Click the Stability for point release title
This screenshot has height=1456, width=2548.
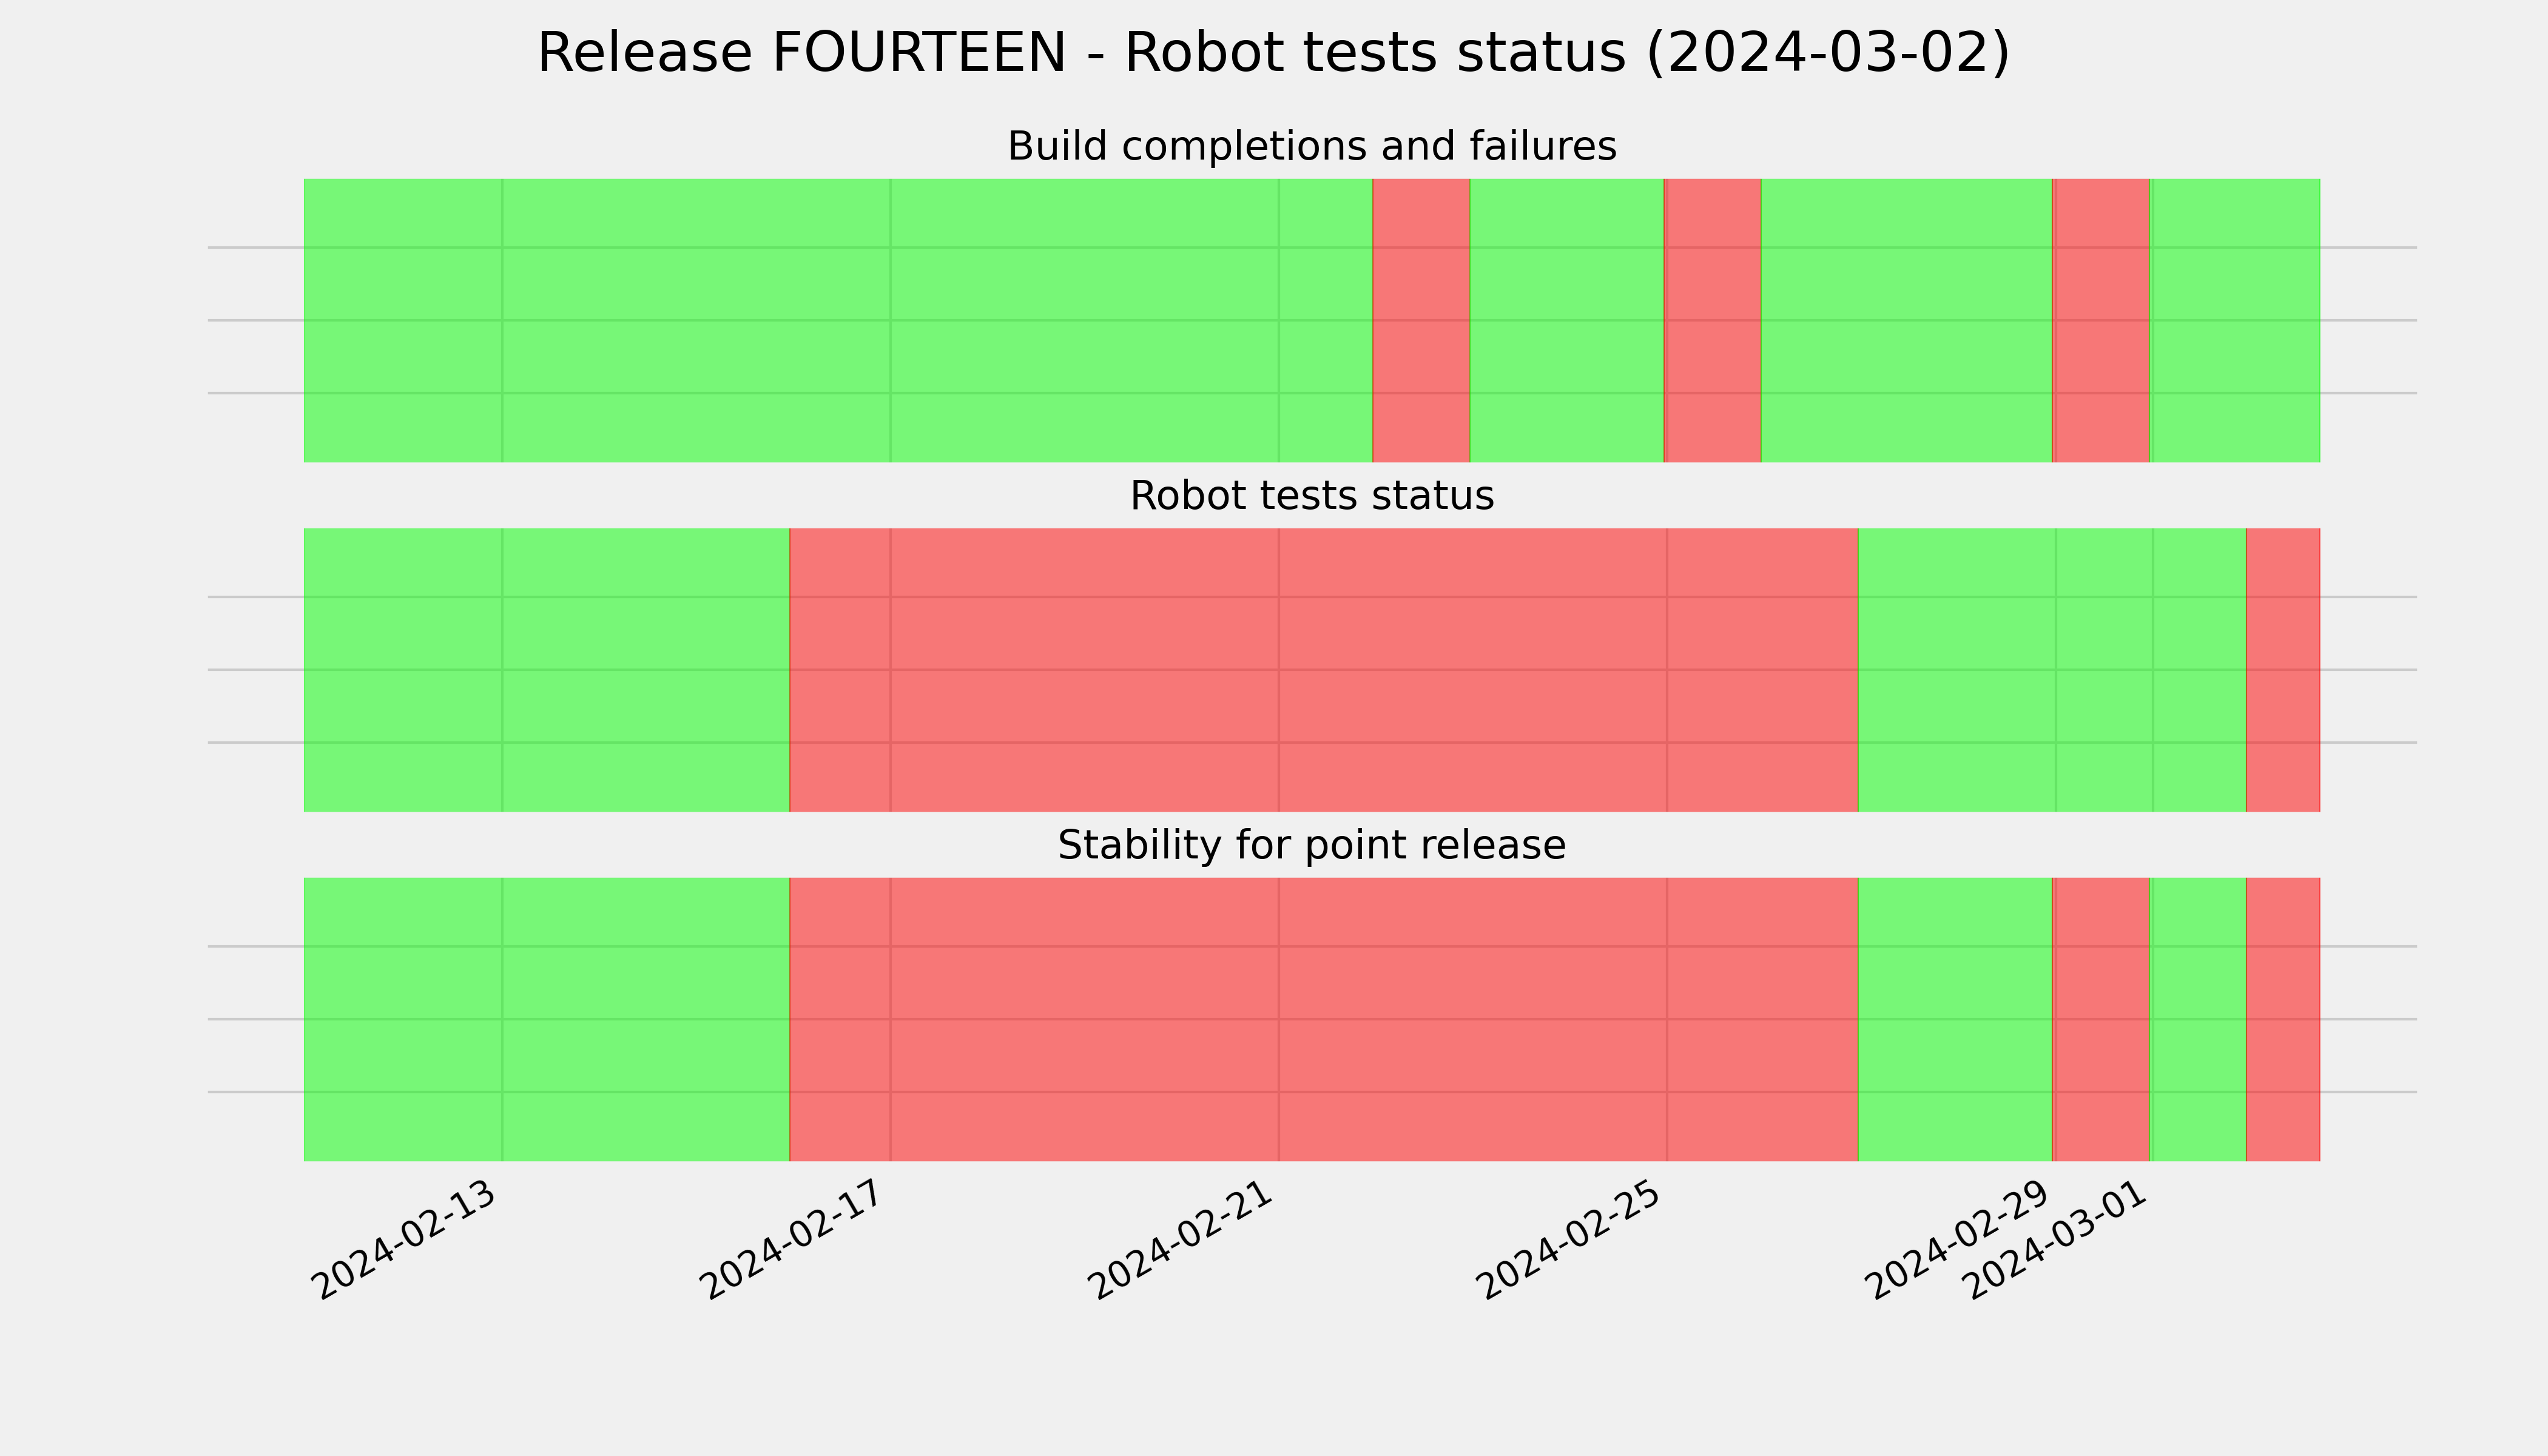click(x=1311, y=846)
